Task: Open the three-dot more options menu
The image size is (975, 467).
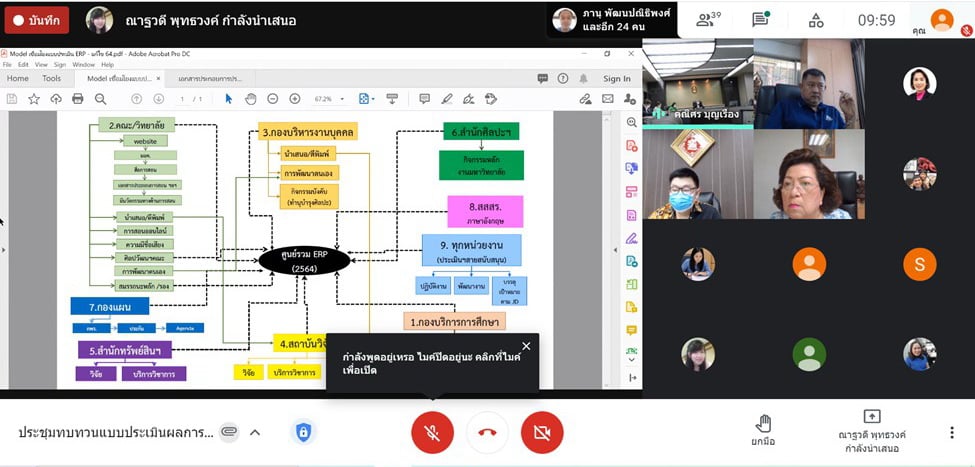Action: (x=951, y=432)
